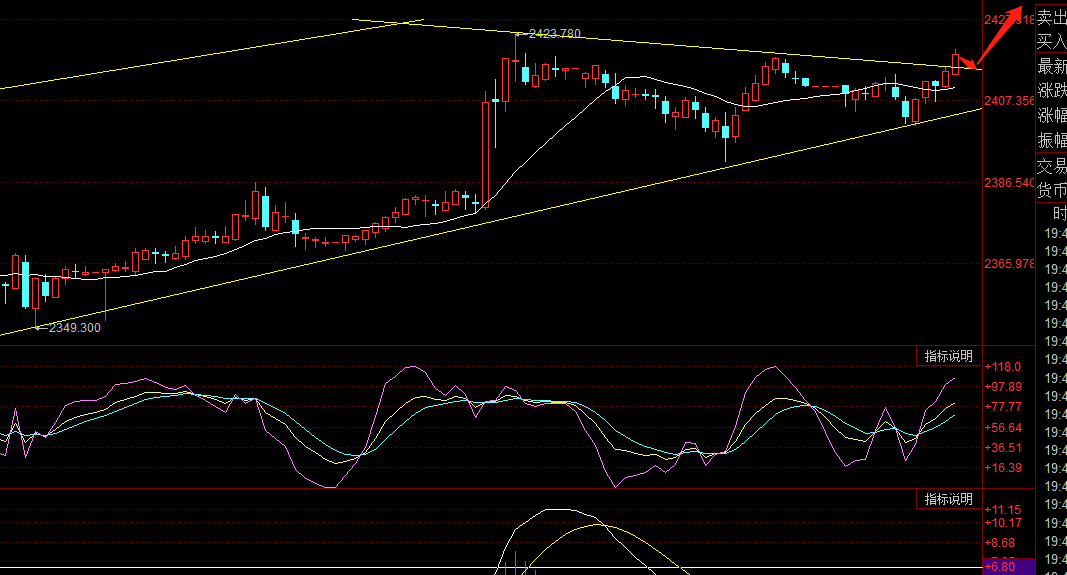Image resolution: width=1067 pixels, height=575 pixels.
Task: Select the 买入 row in quote panel
Action: (1051, 42)
